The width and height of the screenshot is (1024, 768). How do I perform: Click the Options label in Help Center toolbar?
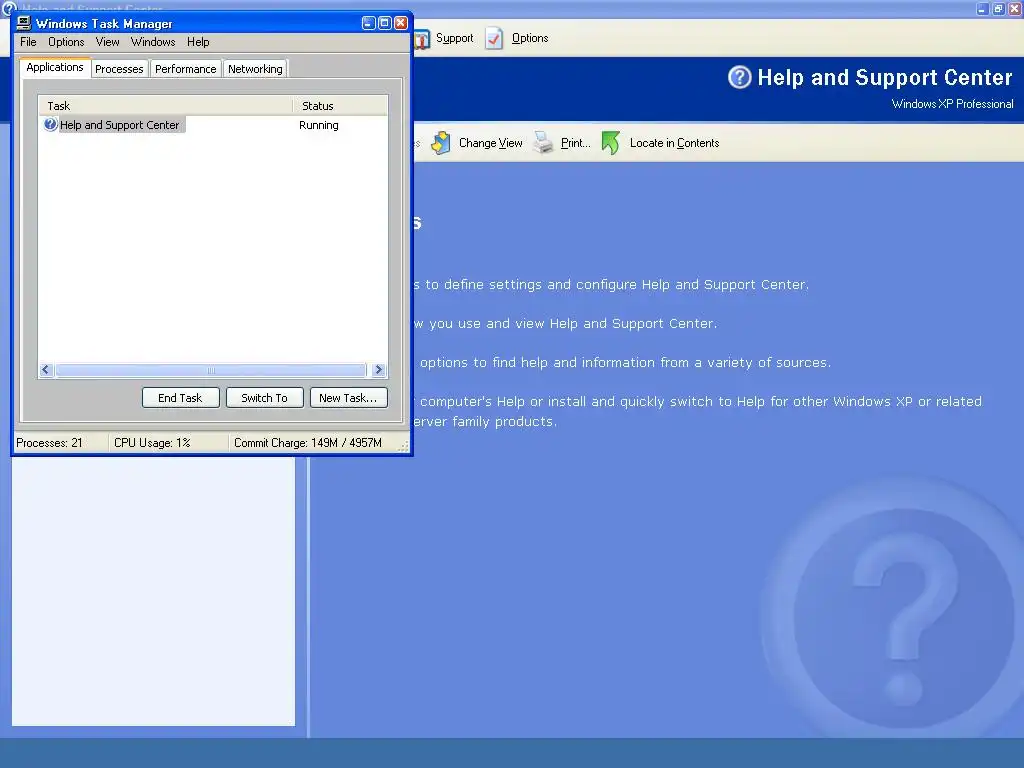(x=530, y=38)
